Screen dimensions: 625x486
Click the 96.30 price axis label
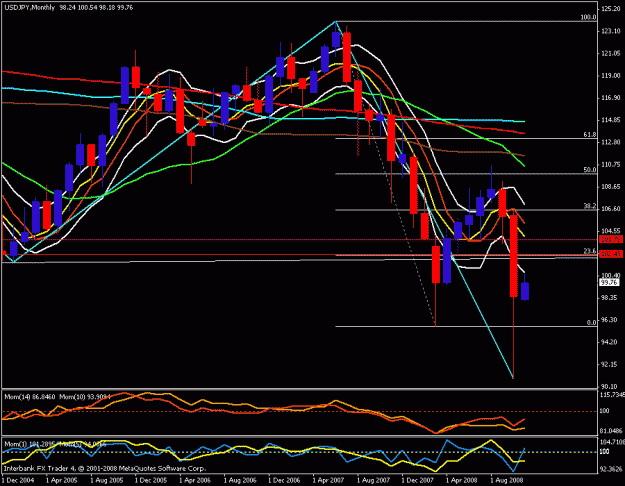pyautogui.click(x=611, y=320)
